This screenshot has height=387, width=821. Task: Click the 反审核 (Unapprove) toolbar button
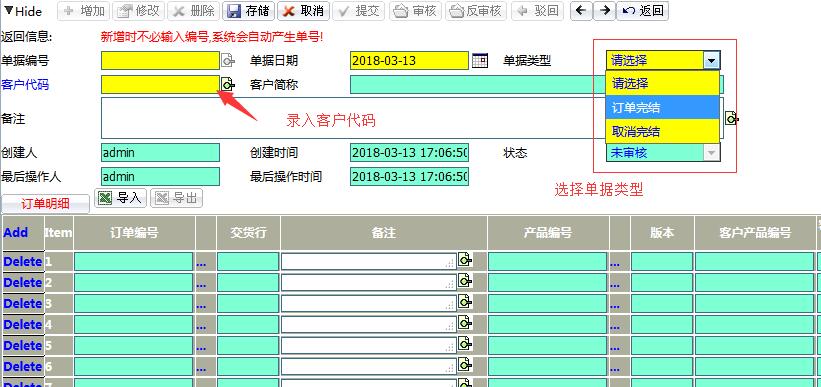475,11
